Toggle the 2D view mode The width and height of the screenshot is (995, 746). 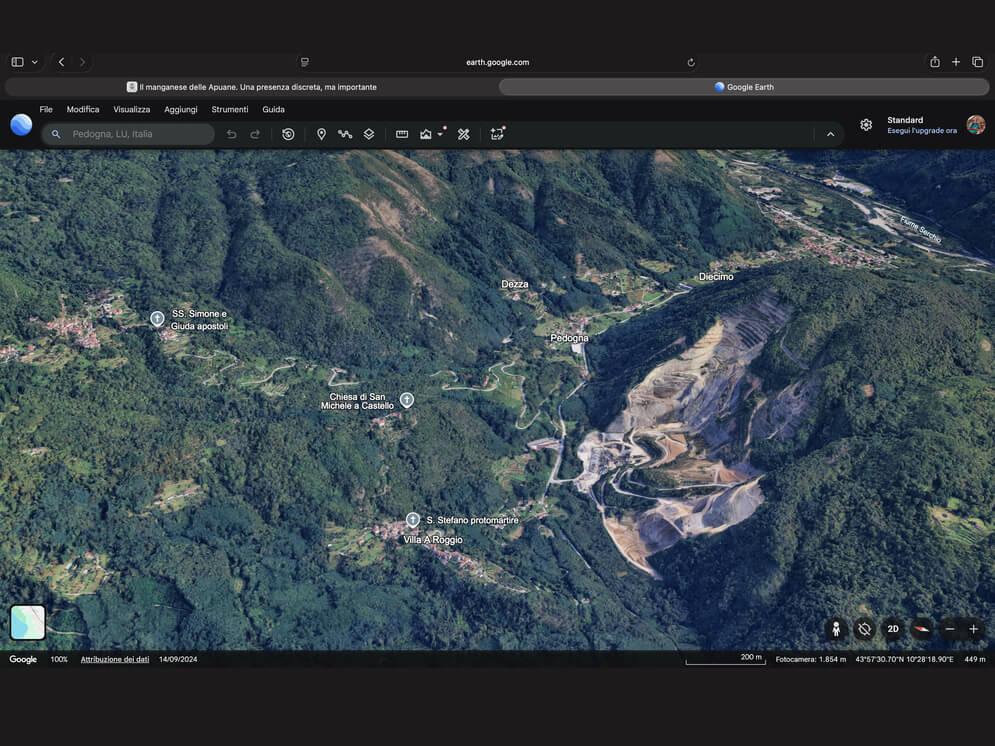coord(893,629)
